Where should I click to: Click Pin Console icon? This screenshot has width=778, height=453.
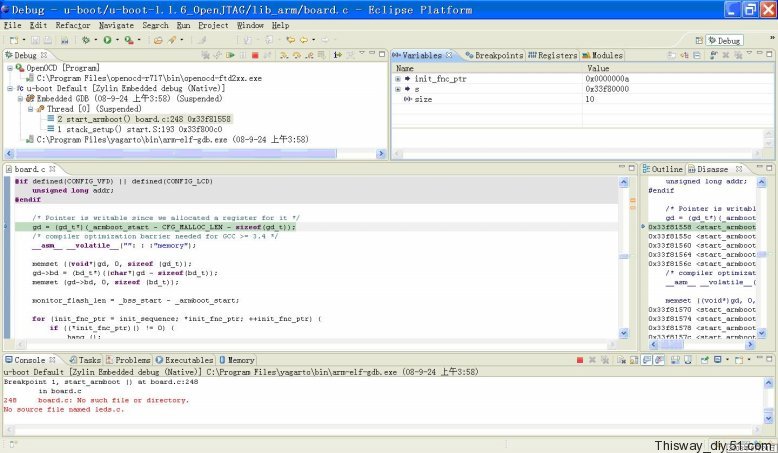705,360
